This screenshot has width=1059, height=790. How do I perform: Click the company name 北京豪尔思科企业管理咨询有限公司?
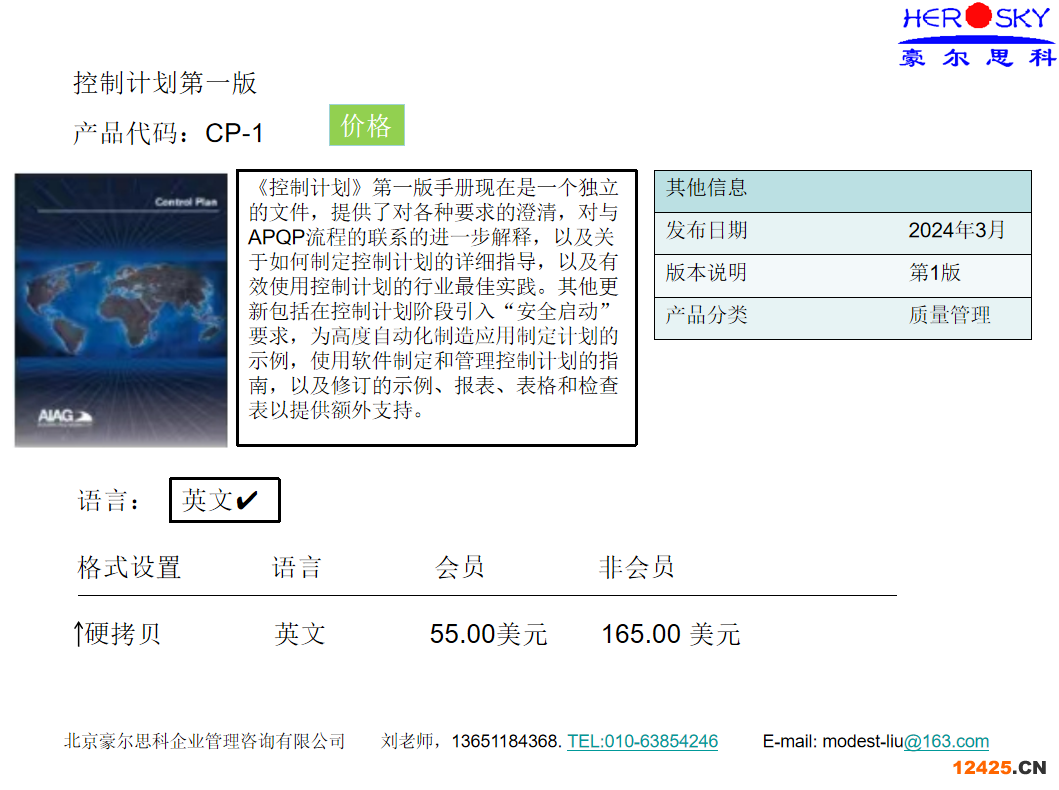[x=205, y=741]
